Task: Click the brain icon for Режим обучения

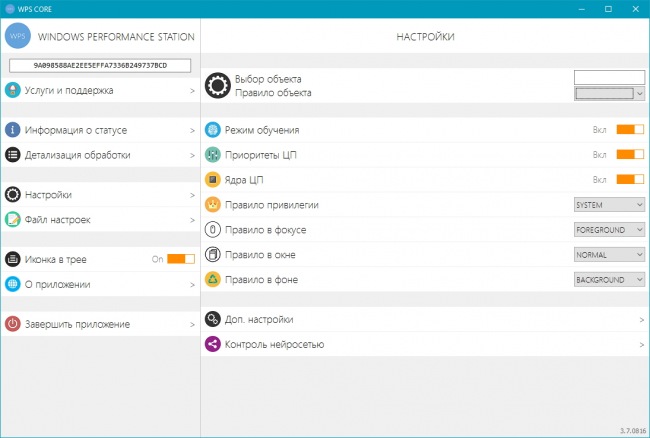Action: (213, 130)
